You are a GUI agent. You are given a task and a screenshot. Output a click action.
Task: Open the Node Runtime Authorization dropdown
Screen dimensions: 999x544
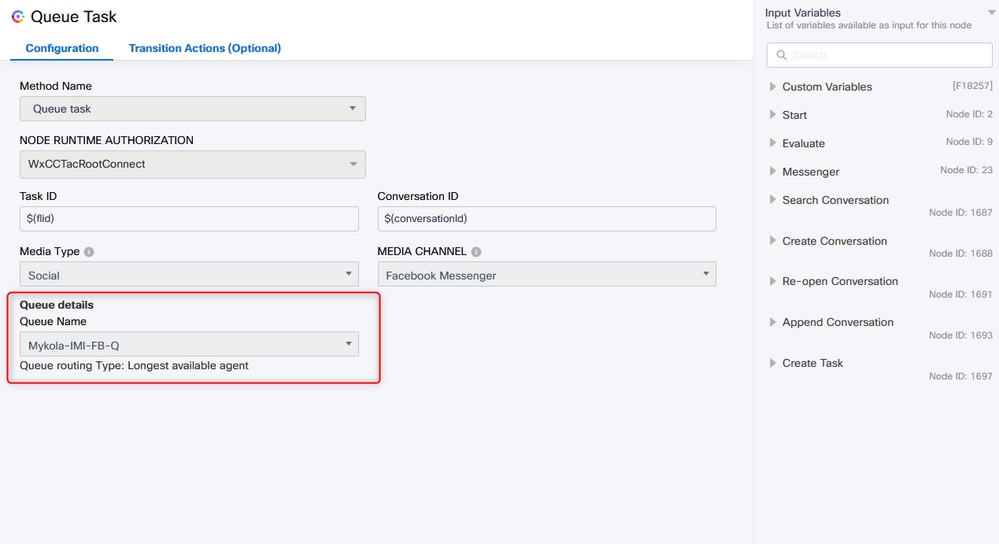click(x=192, y=164)
